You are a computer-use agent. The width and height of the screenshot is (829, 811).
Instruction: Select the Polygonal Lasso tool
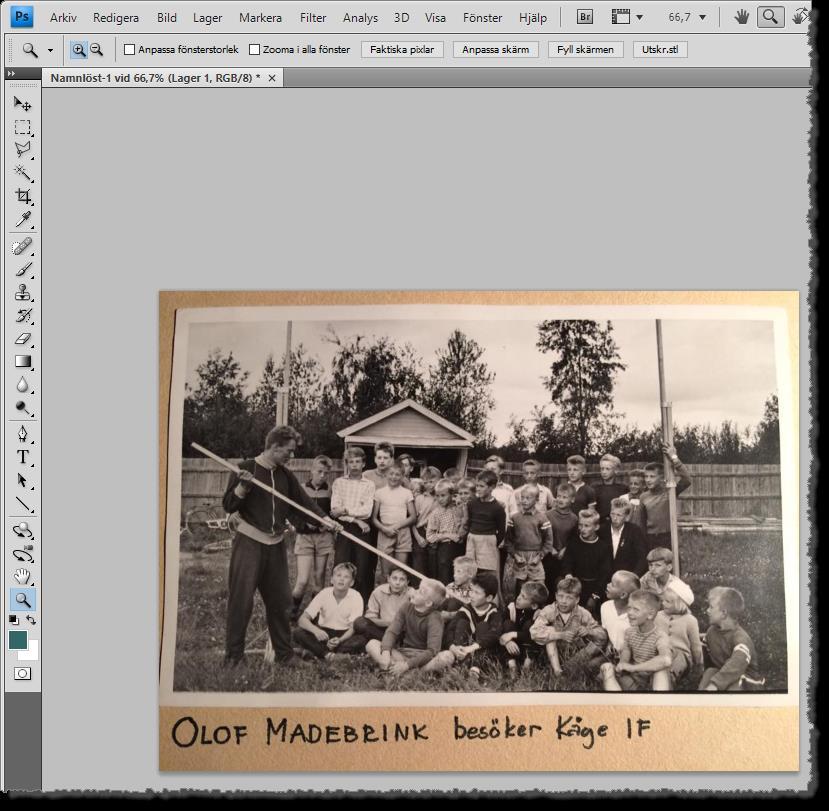(22, 150)
